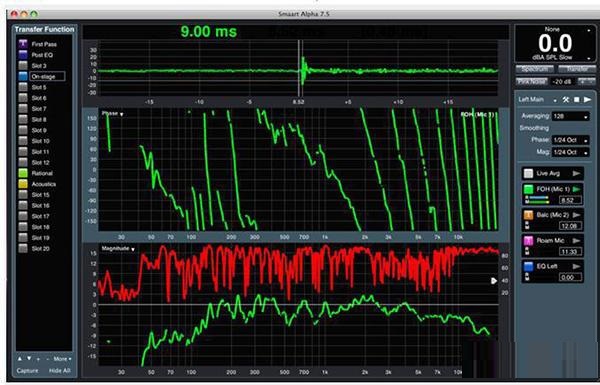Click the Capture button
Viewport: 600px width, 385px height.
point(27,371)
